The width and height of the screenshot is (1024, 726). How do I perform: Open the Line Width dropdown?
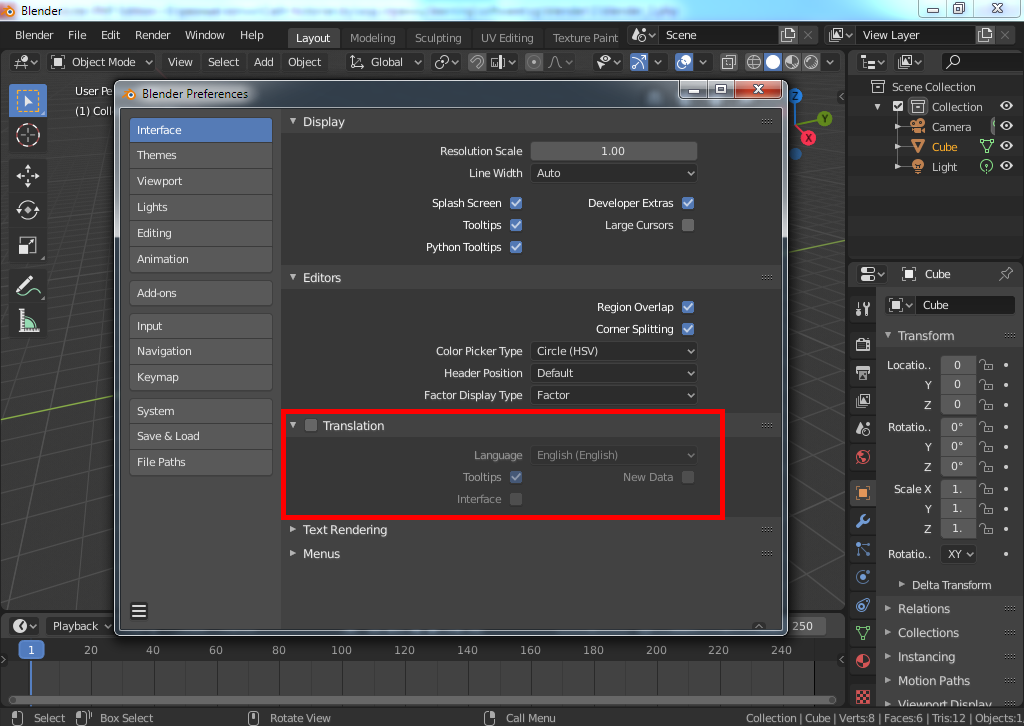tap(613, 173)
